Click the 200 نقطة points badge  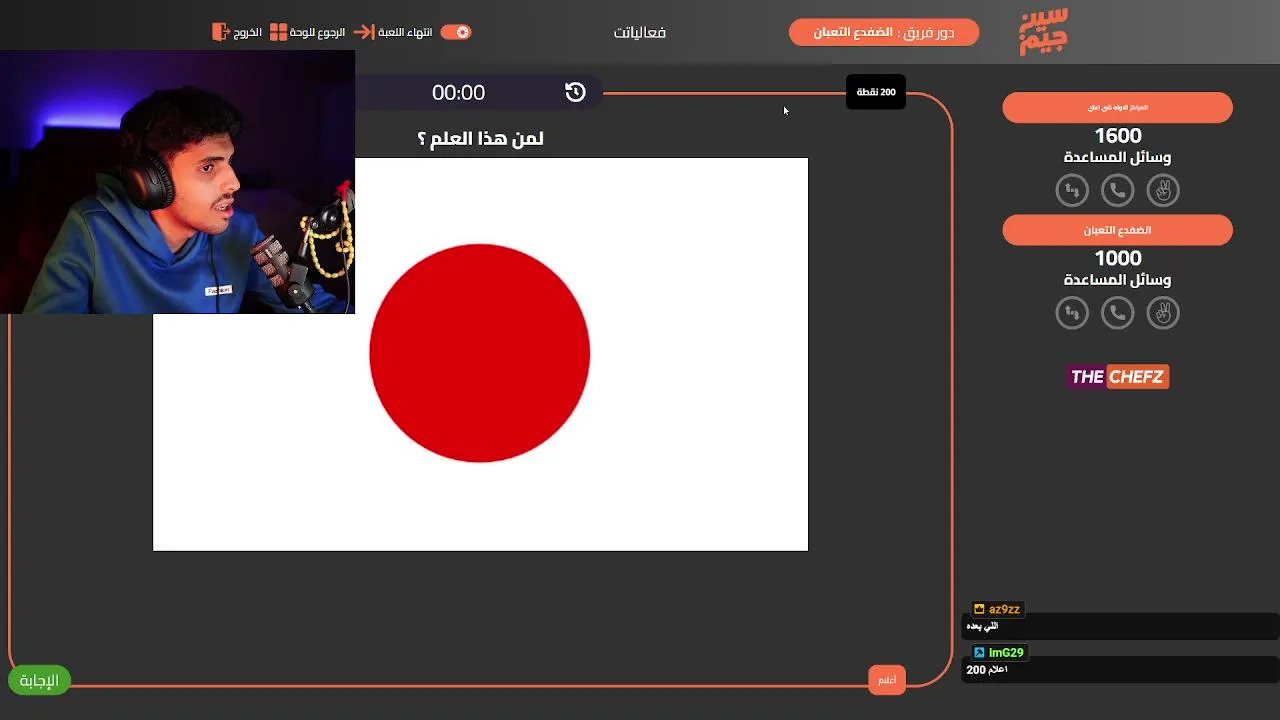pos(876,92)
